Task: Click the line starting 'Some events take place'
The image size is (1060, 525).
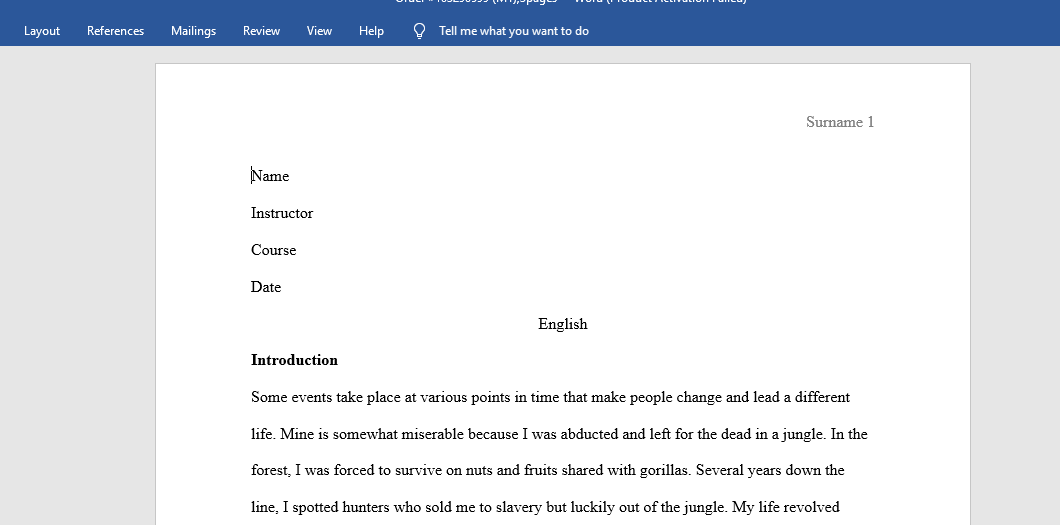Action: (550, 397)
